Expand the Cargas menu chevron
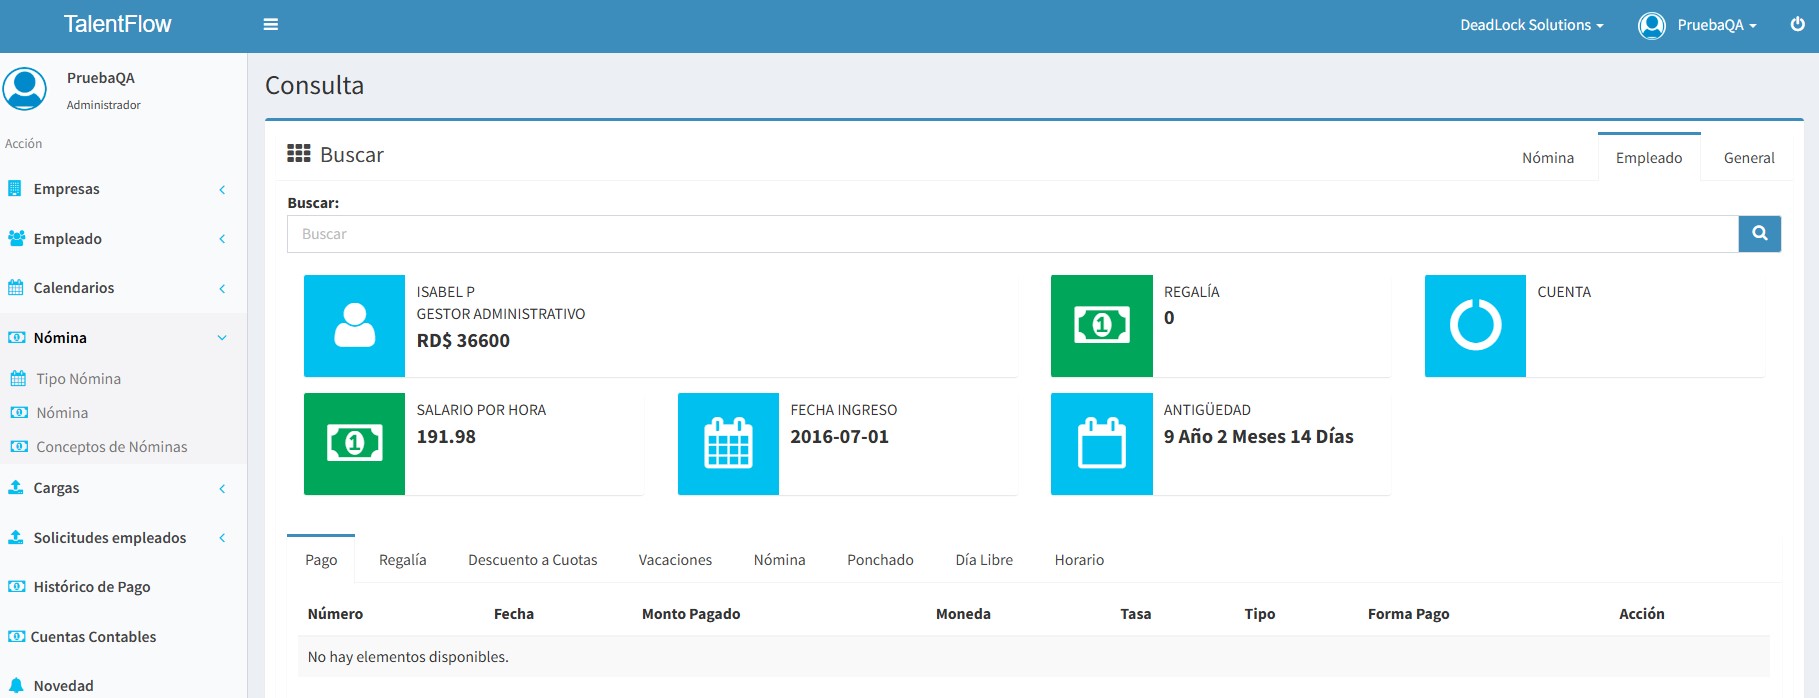 222,488
